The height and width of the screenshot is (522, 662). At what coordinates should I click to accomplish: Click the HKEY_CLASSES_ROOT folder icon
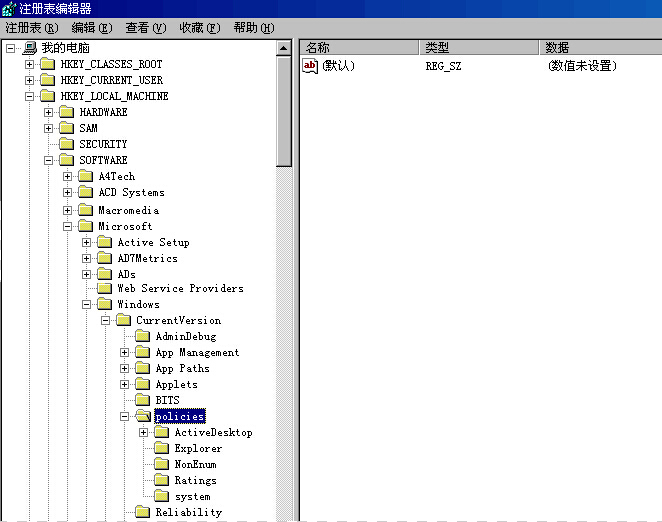click(48, 64)
